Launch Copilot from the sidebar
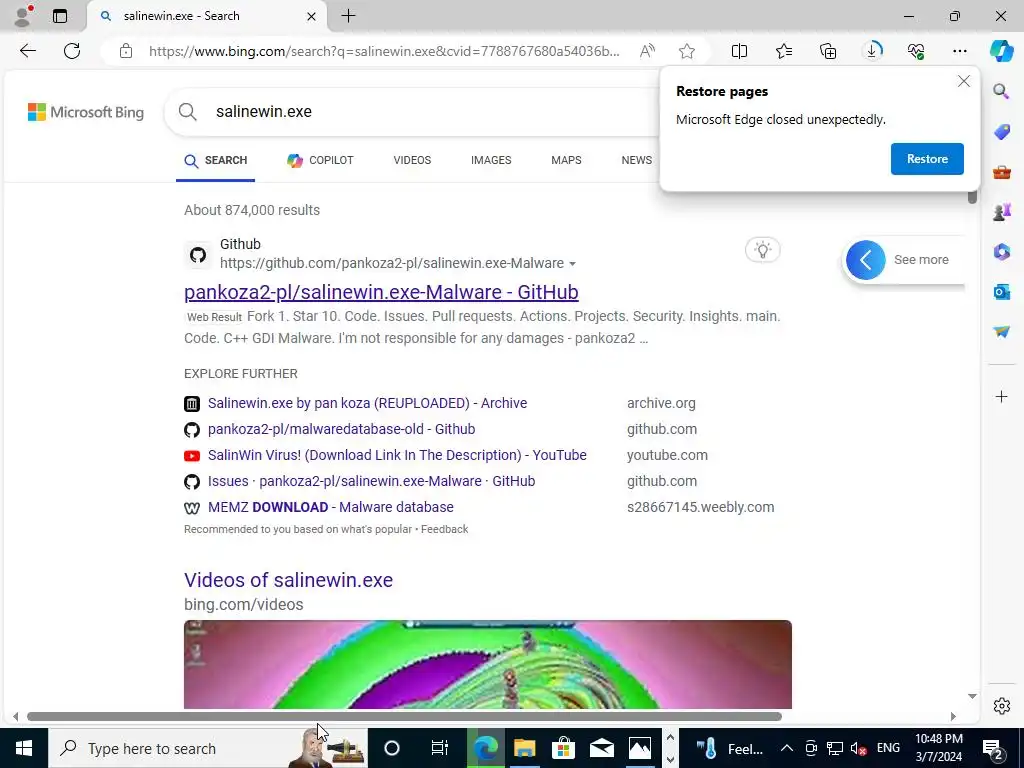Viewport: 1024px width, 768px height. click(x=1001, y=51)
